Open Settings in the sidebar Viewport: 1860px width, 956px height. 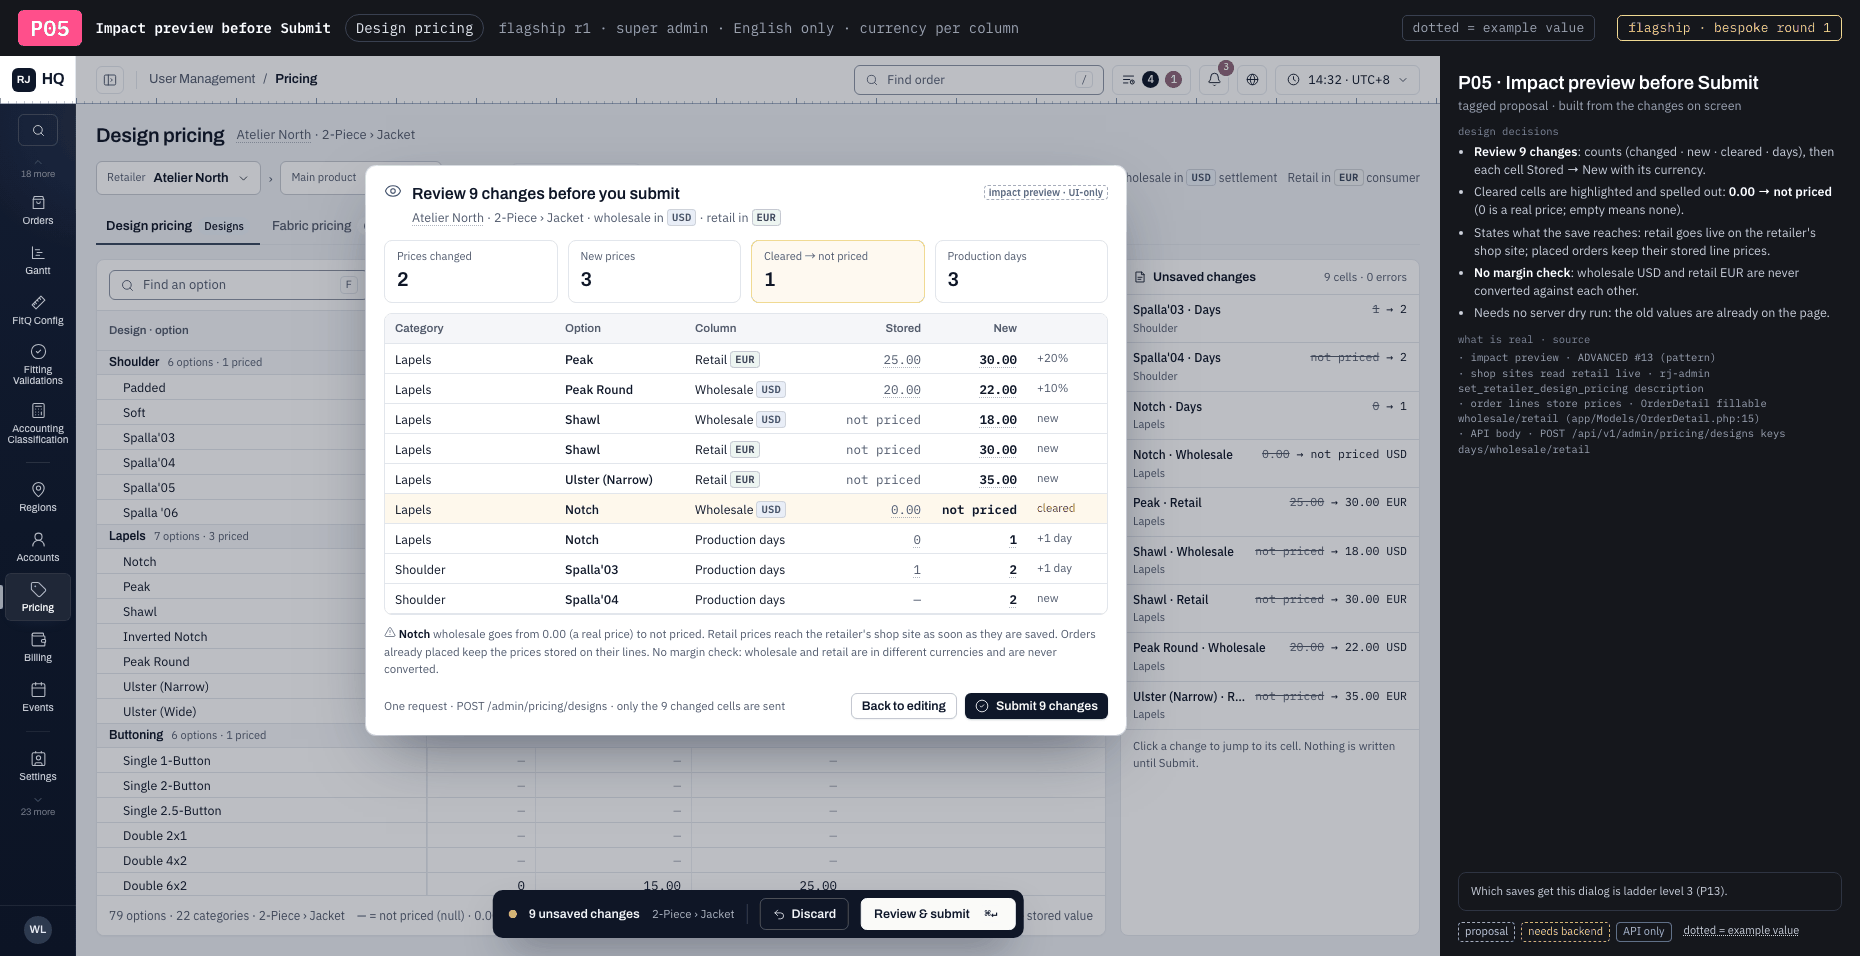click(x=38, y=766)
